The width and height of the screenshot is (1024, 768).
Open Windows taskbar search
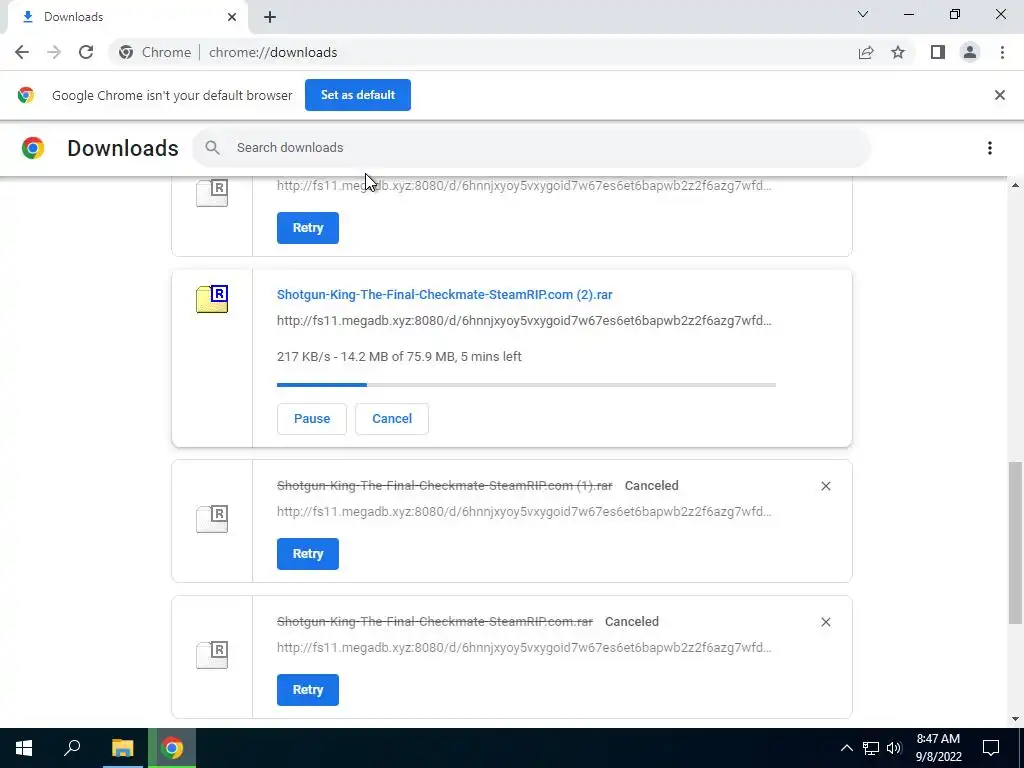click(72, 748)
